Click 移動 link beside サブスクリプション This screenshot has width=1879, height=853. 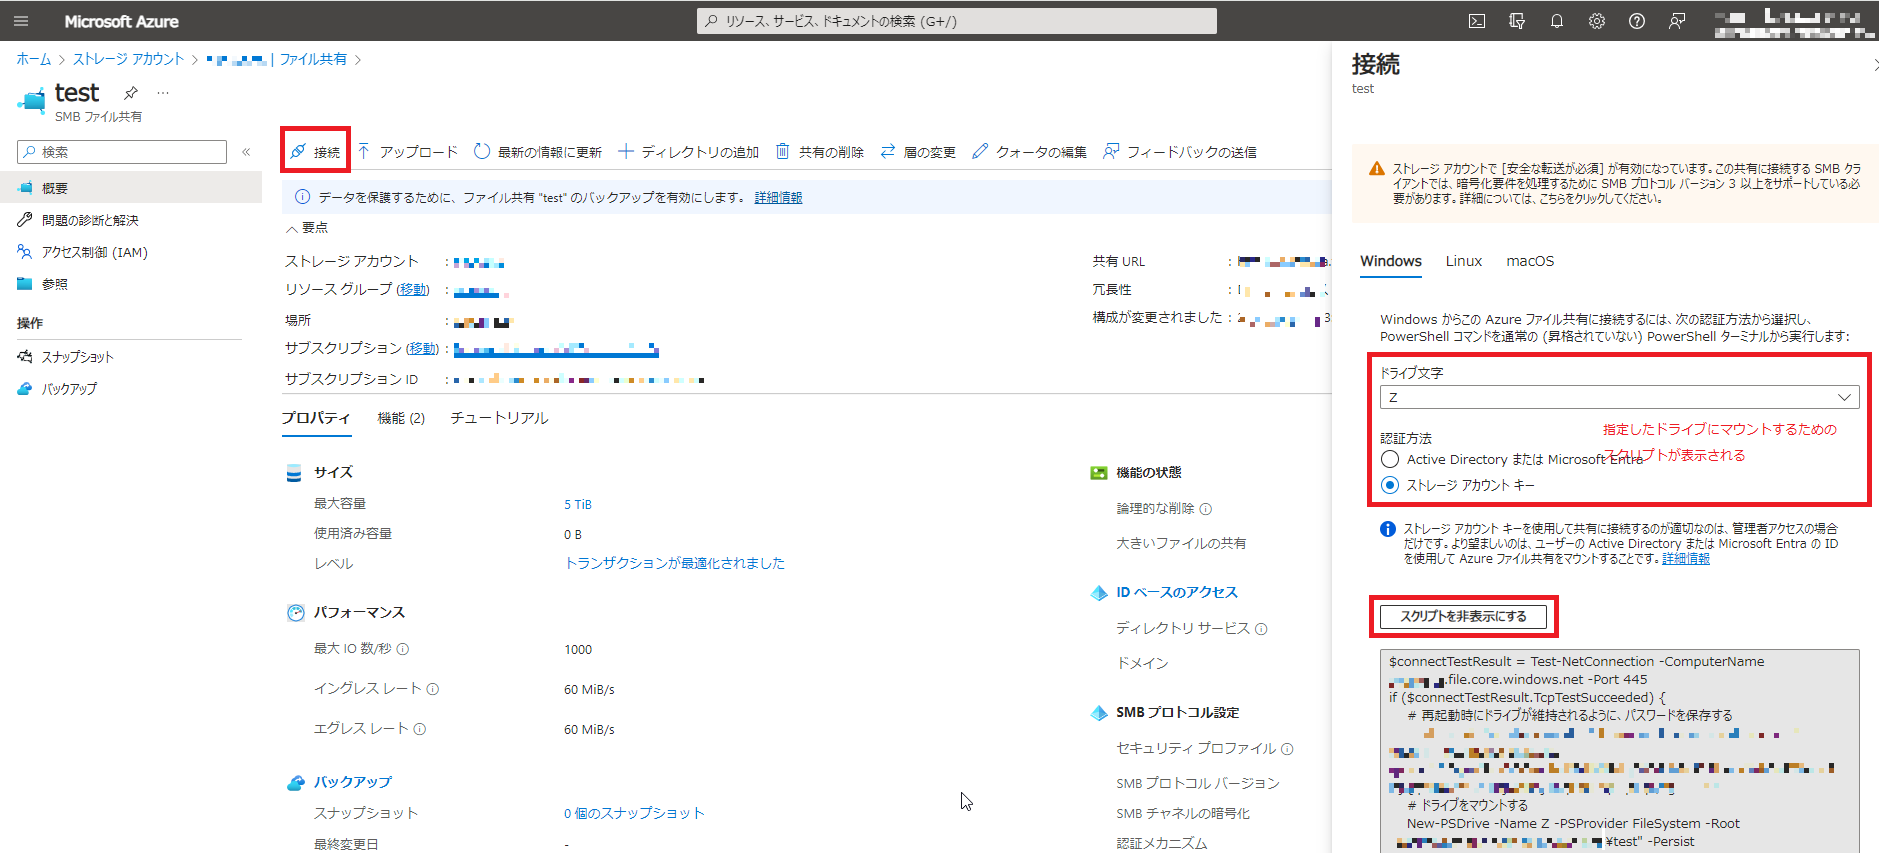(423, 349)
